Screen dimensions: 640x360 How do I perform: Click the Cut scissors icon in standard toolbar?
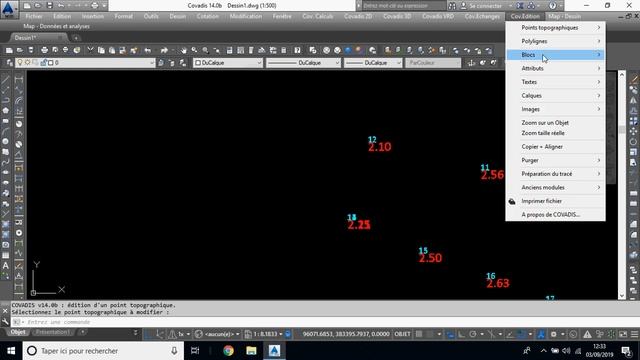point(90,50)
